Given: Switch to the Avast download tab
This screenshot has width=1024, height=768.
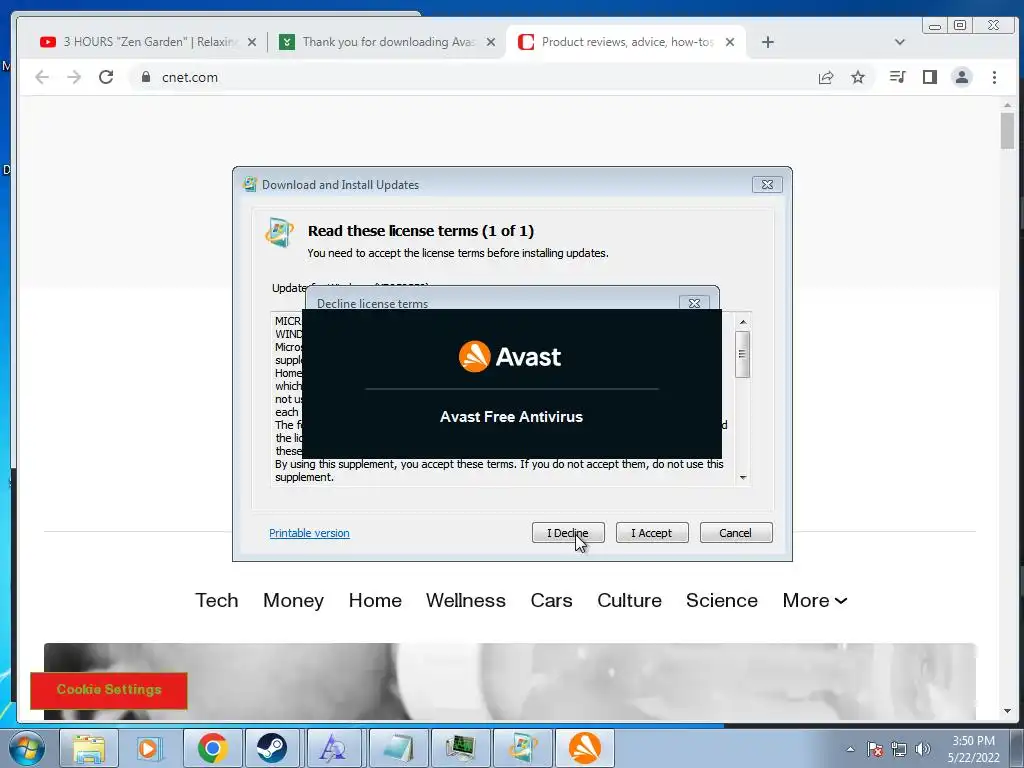Looking at the screenshot, I should pyautogui.click(x=388, y=42).
